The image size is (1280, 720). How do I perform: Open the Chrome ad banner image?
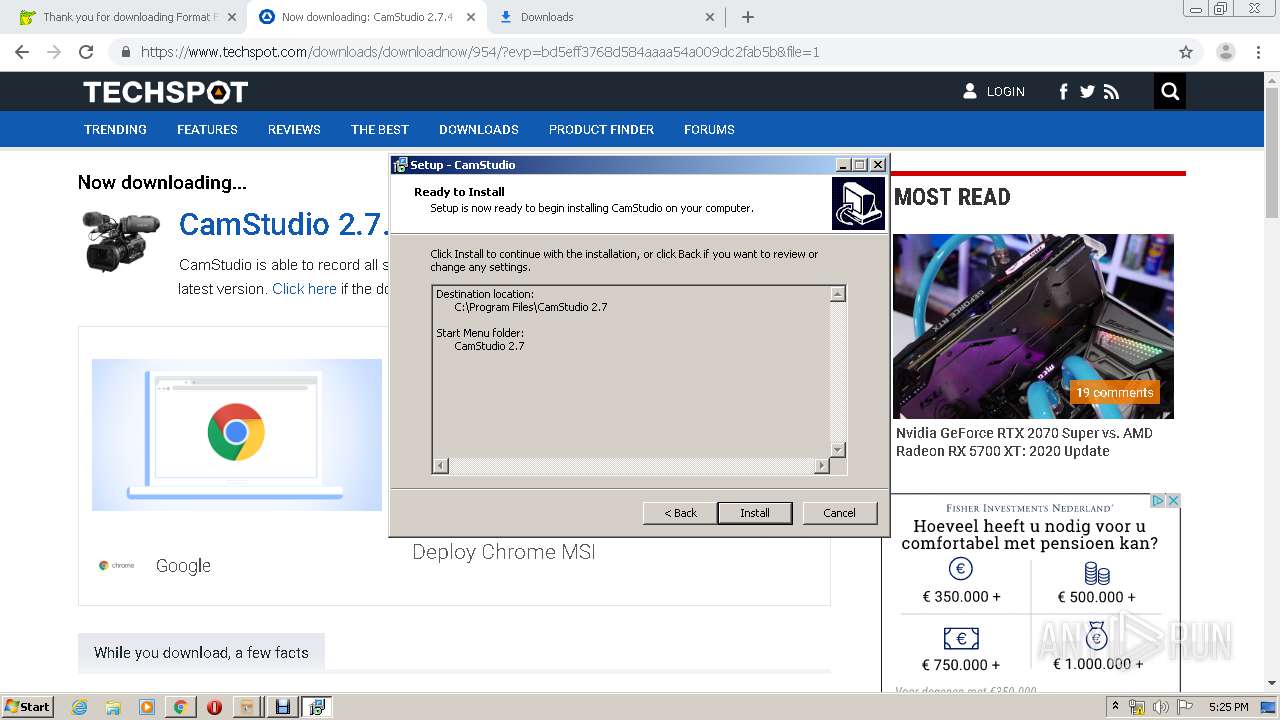pyautogui.click(x=237, y=435)
